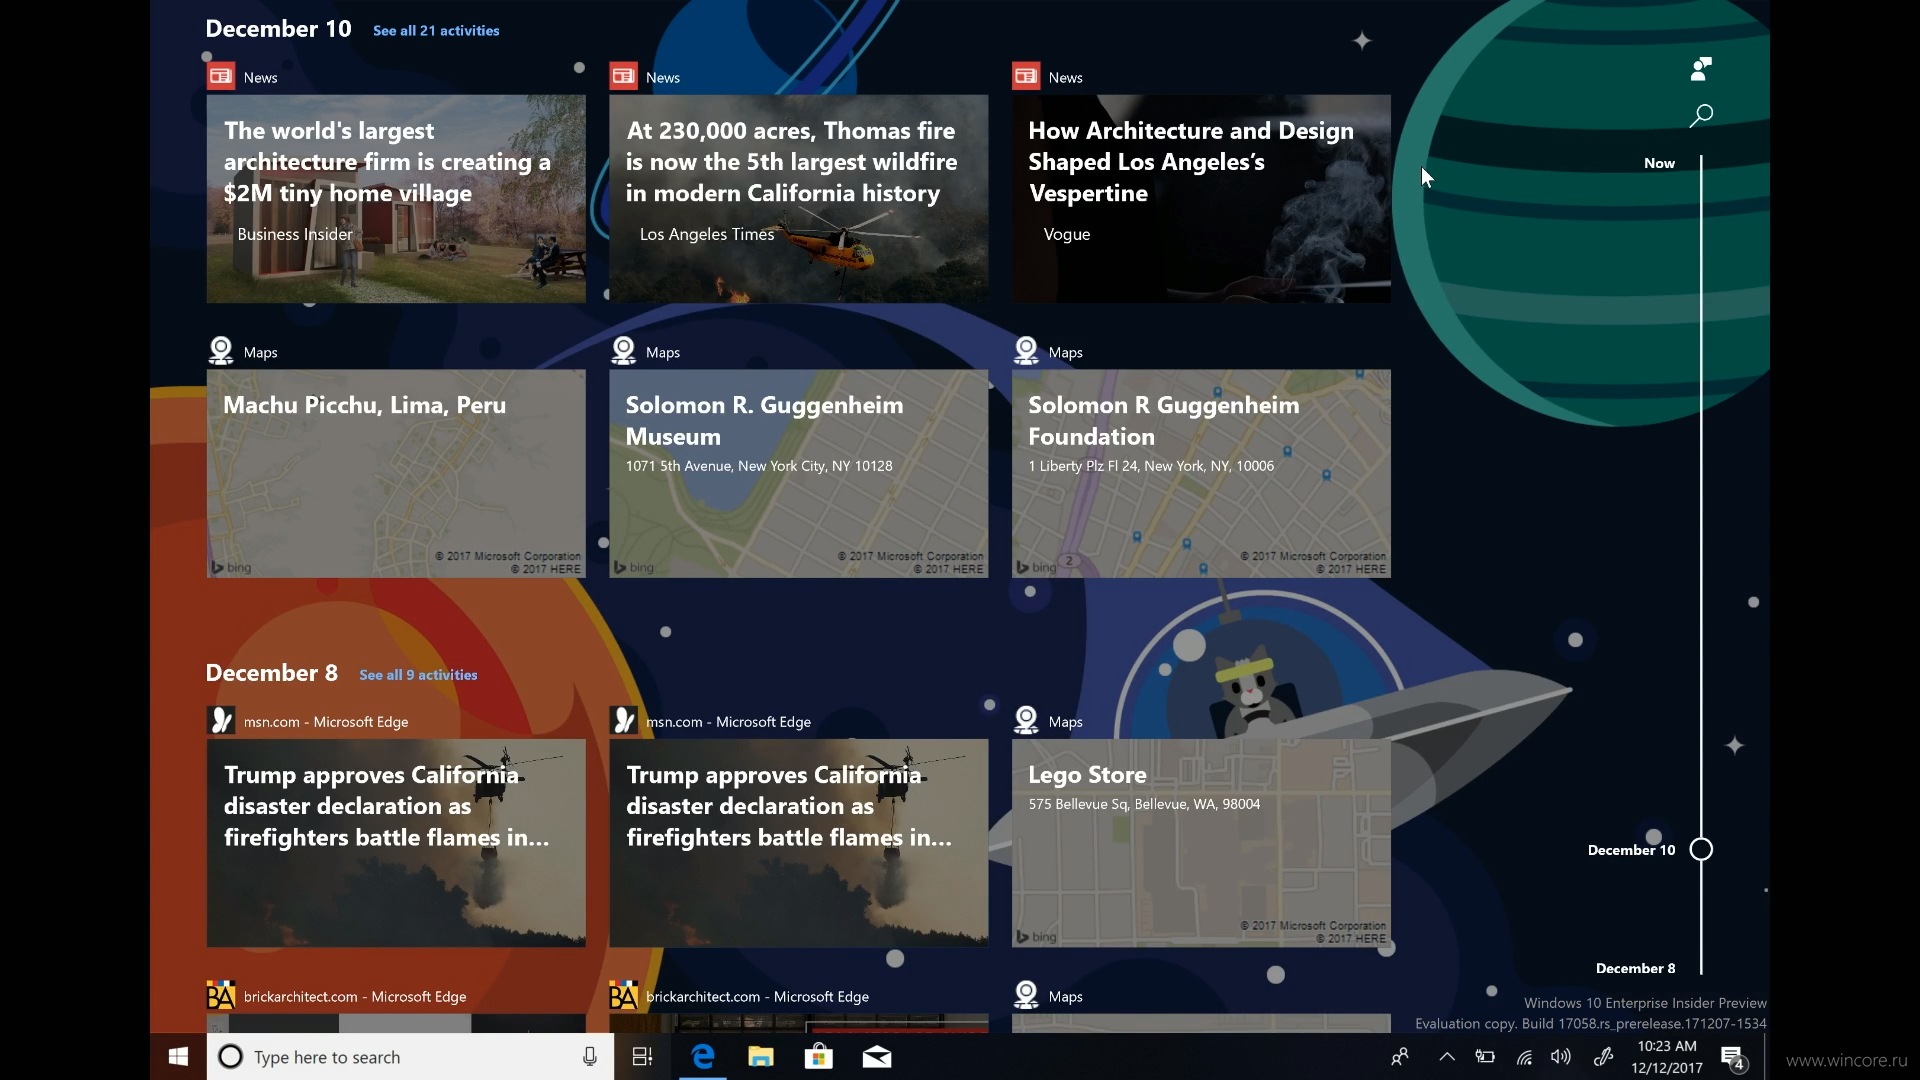Open How Architecture and Design Vespertine card
The width and height of the screenshot is (1920, 1080).
(x=1201, y=199)
